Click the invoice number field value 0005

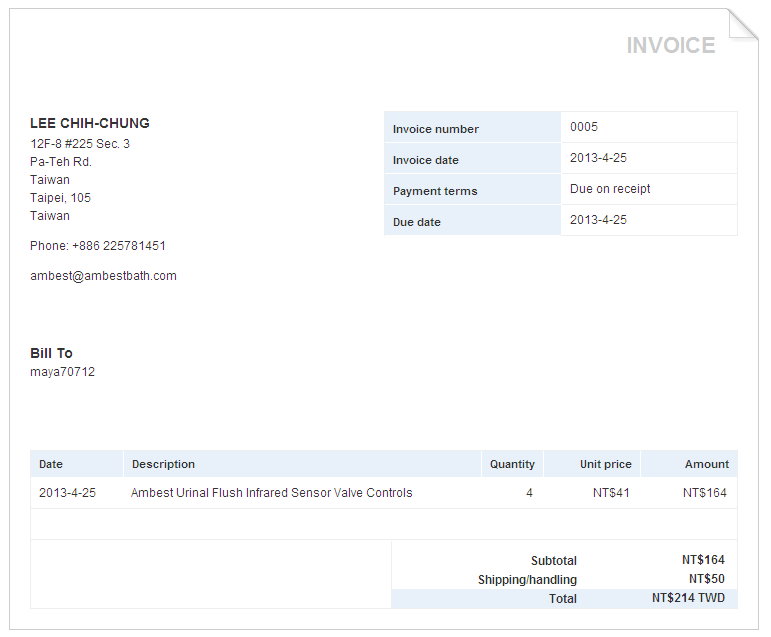[584, 127]
